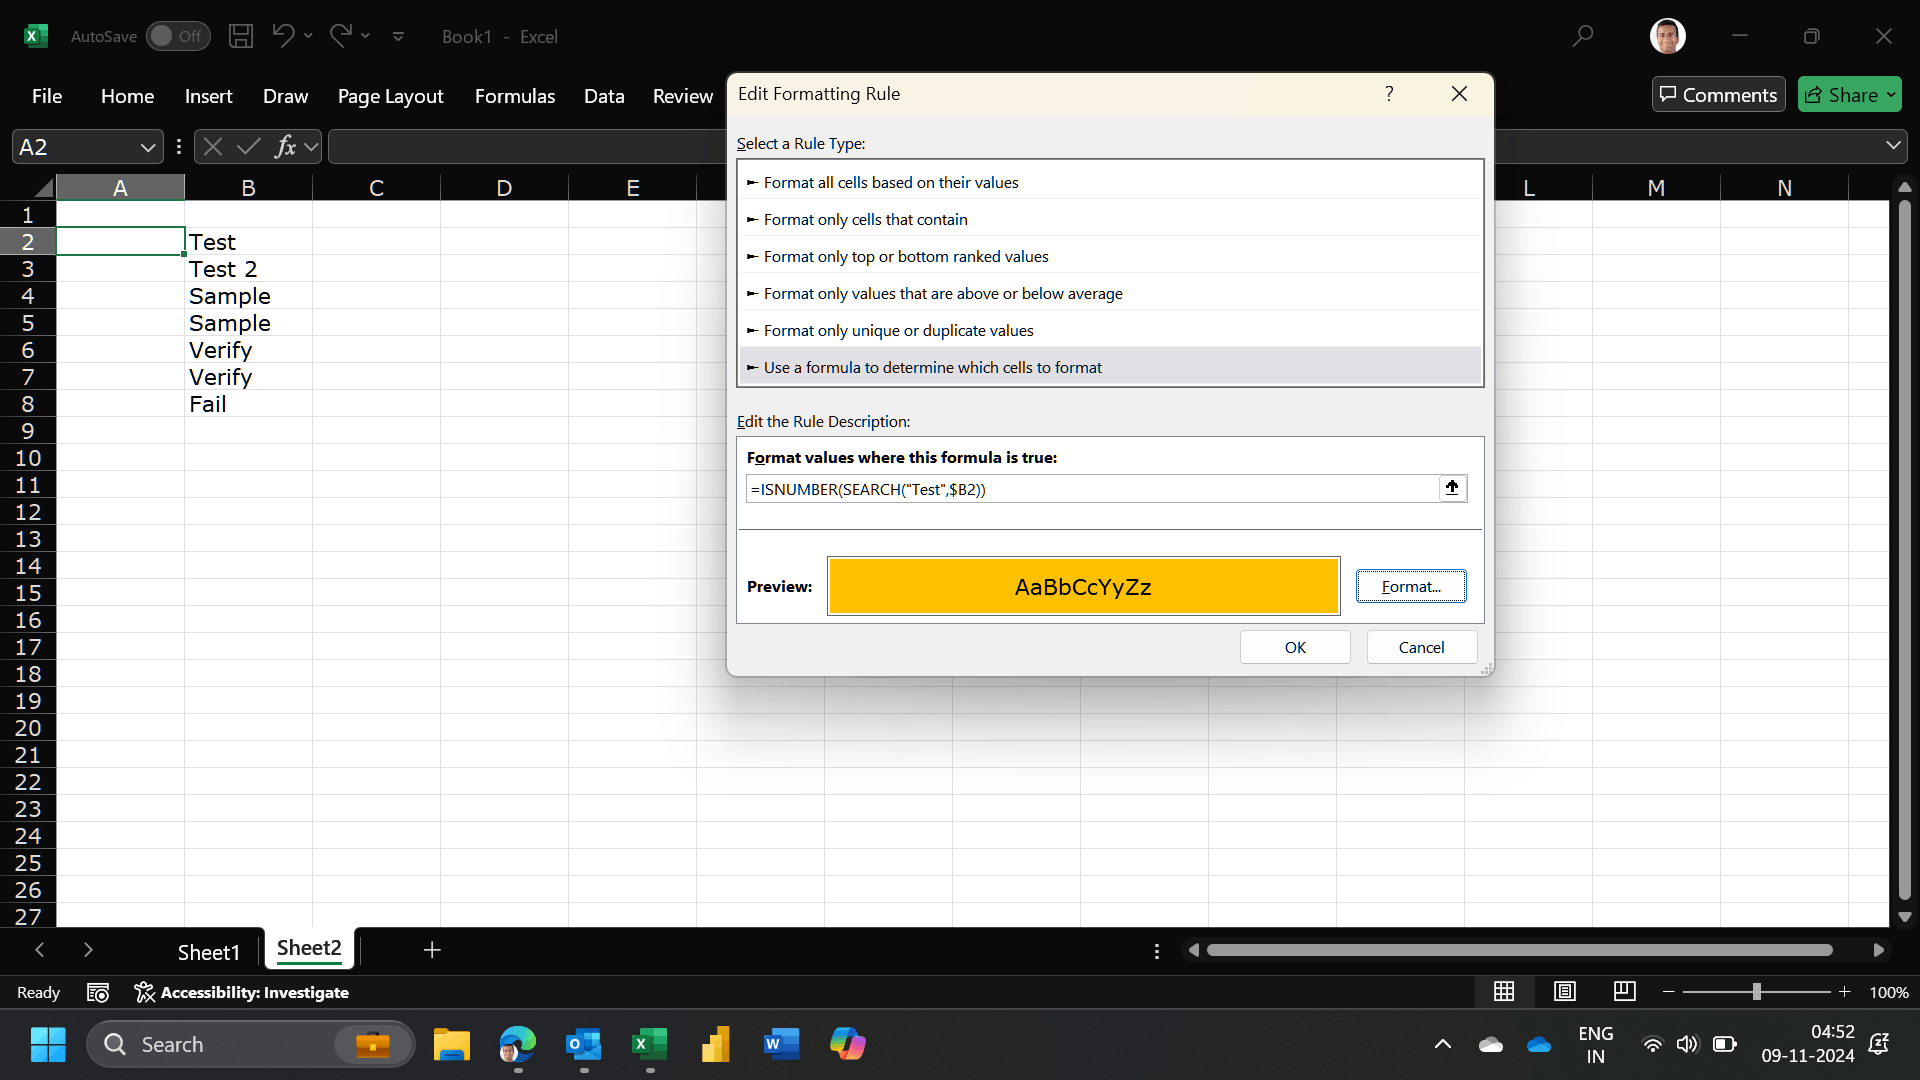The height and width of the screenshot is (1080, 1920).
Task: Select 'Format only cells that contain' rule type
Action: [865, 219]
